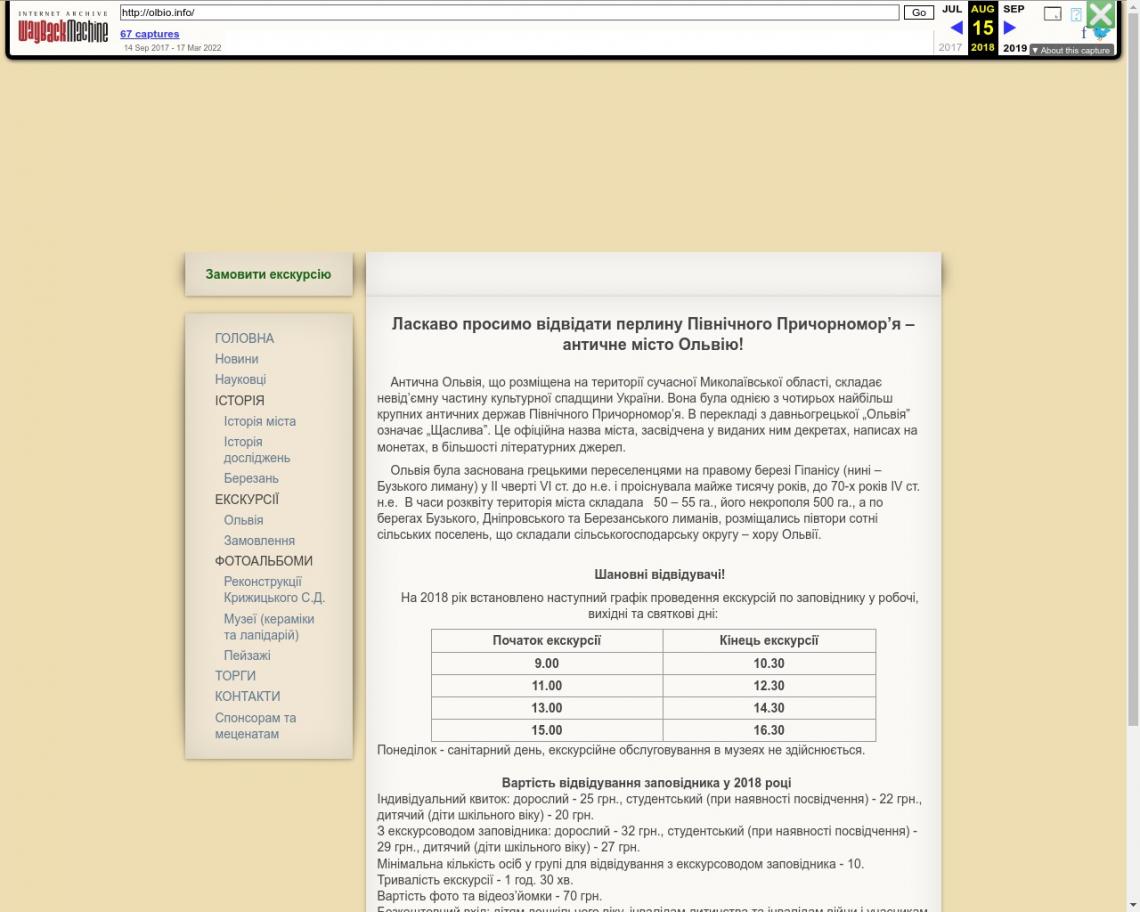Open the ТОРГИ menu item
Screen dimensions: 1140x912
pos(235,676)
